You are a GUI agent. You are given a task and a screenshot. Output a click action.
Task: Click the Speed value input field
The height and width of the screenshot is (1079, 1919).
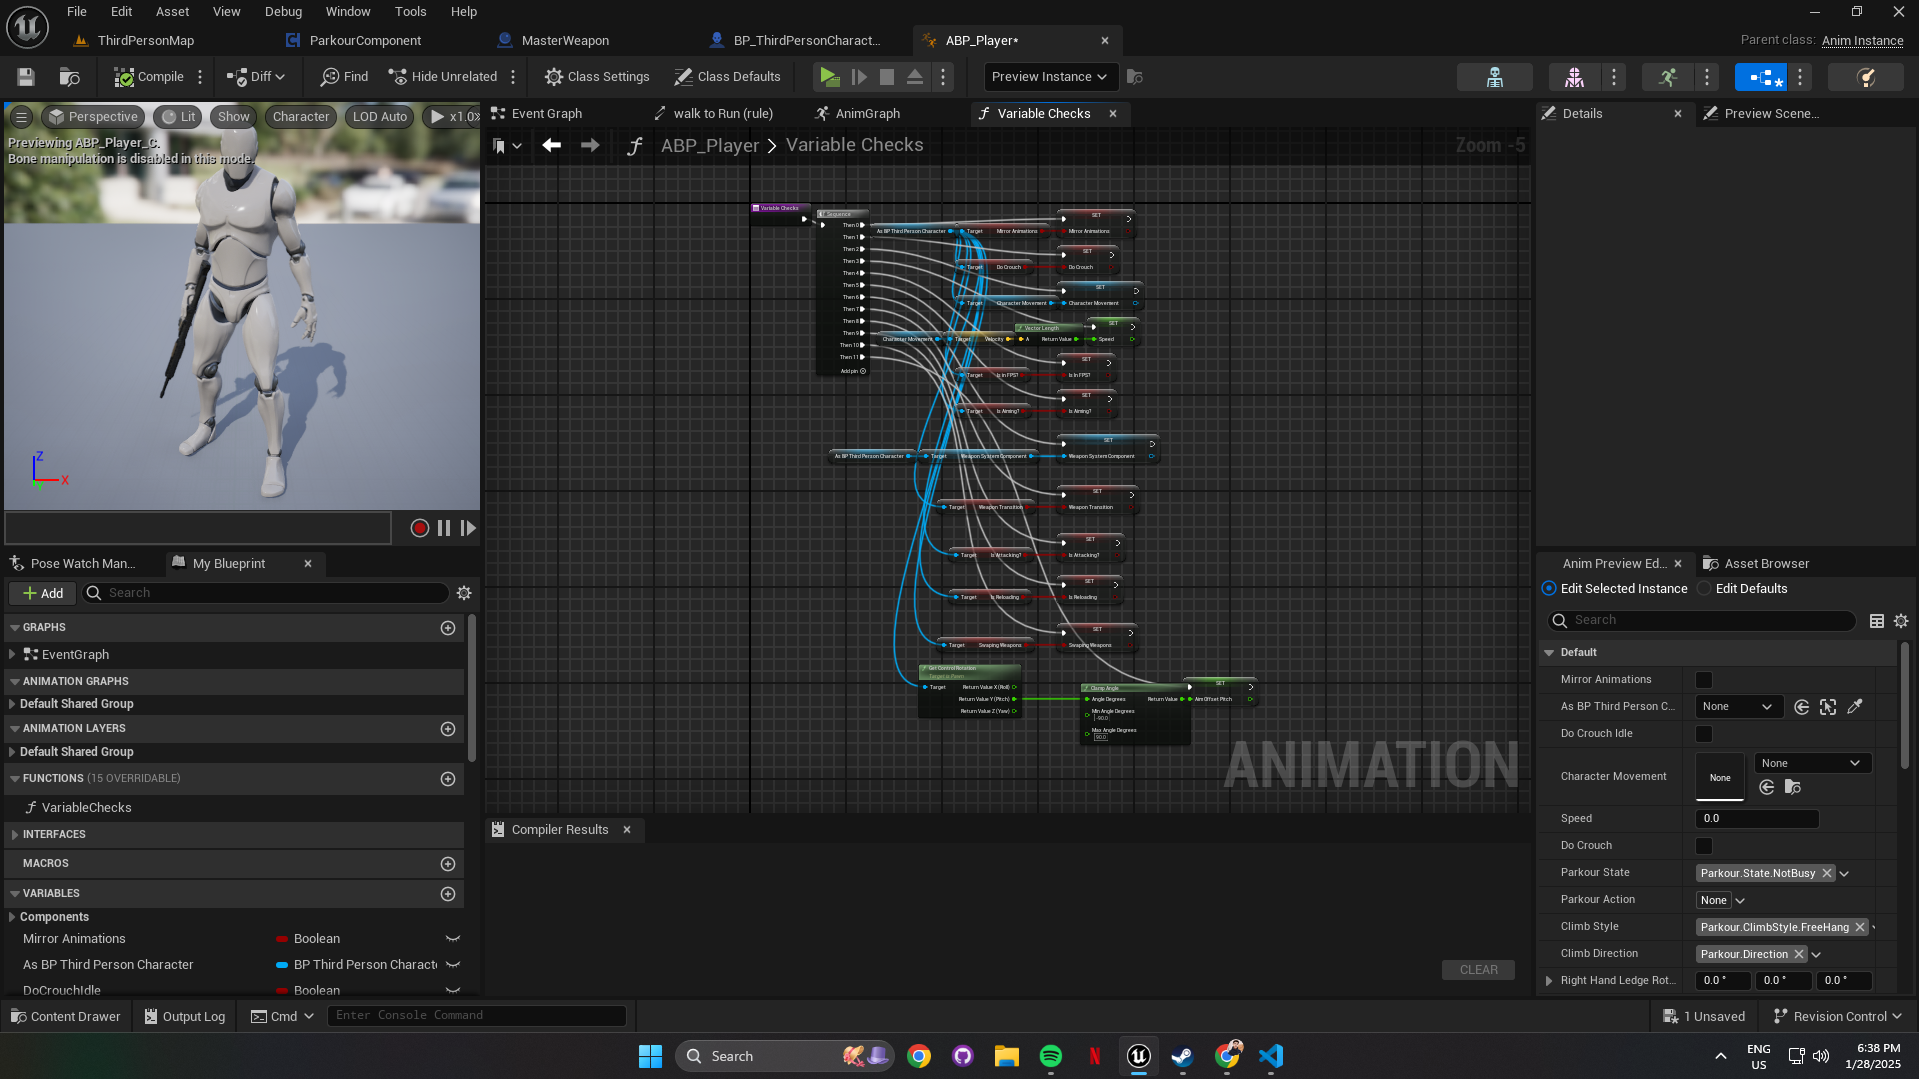coord(1756,819)
